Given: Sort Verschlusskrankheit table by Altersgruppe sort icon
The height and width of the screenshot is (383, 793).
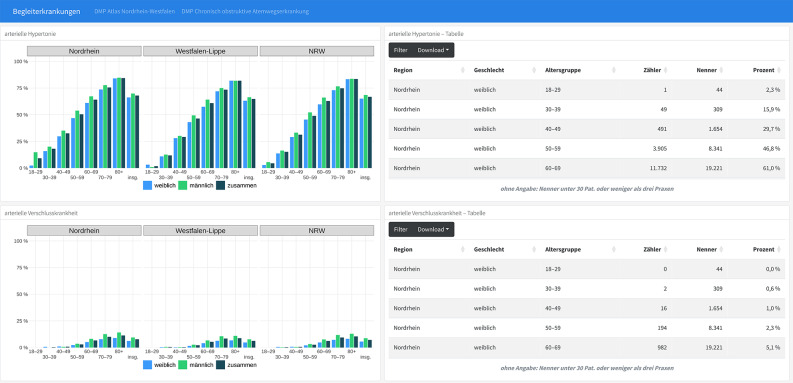Looking at the screenshot, I should tap(613, 249).
